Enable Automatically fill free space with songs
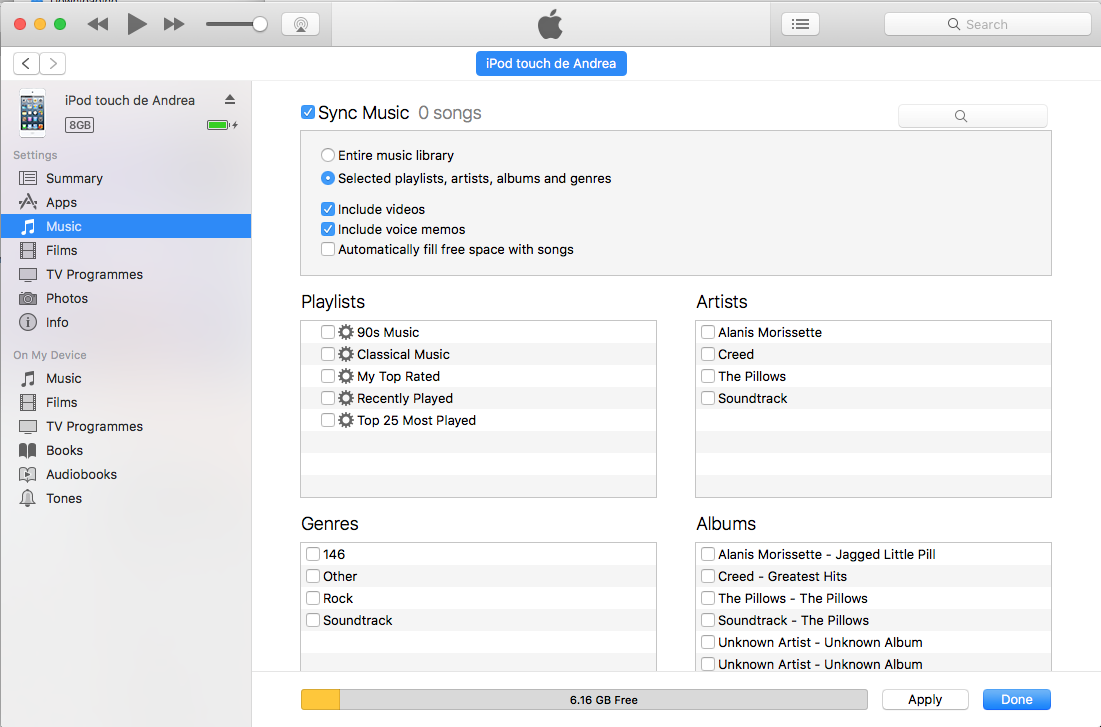This screenshot has height=727, width=1101. point(327,249)
